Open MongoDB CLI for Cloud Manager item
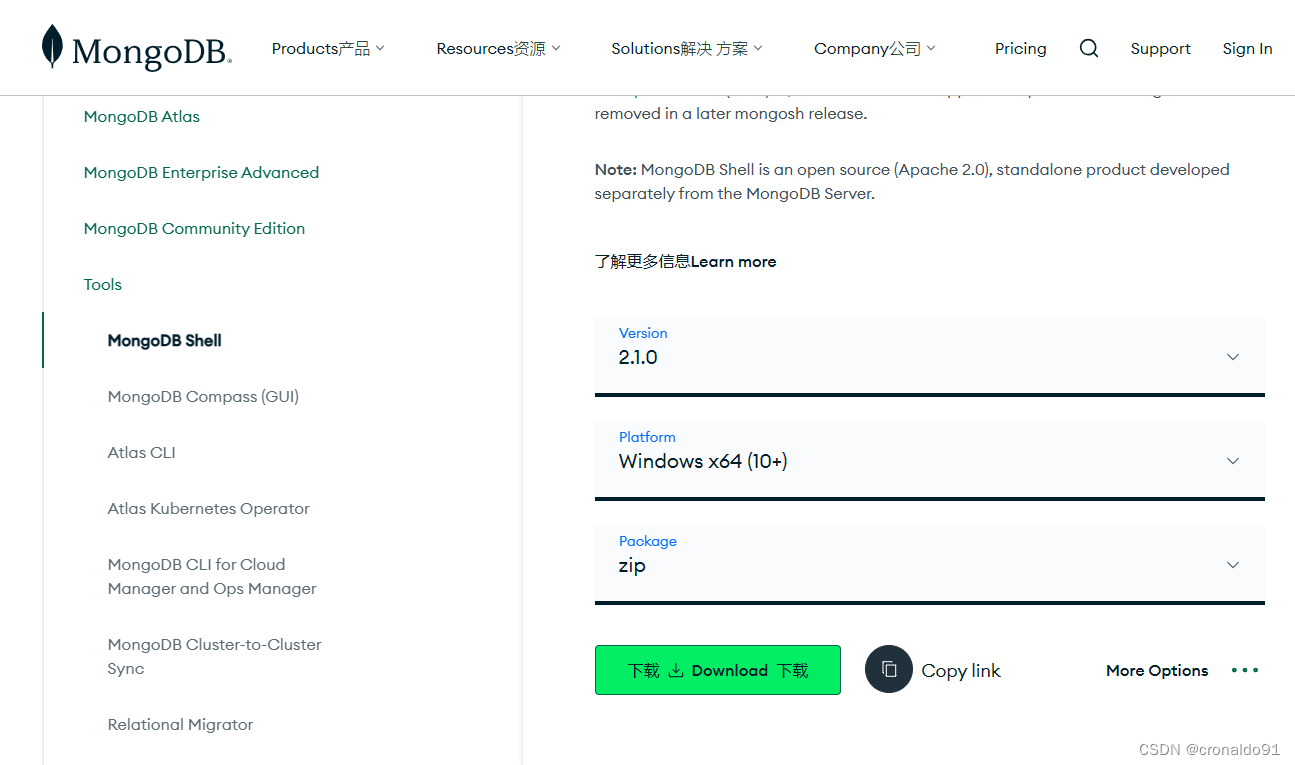1295x765 pixels. coord(212,576)
